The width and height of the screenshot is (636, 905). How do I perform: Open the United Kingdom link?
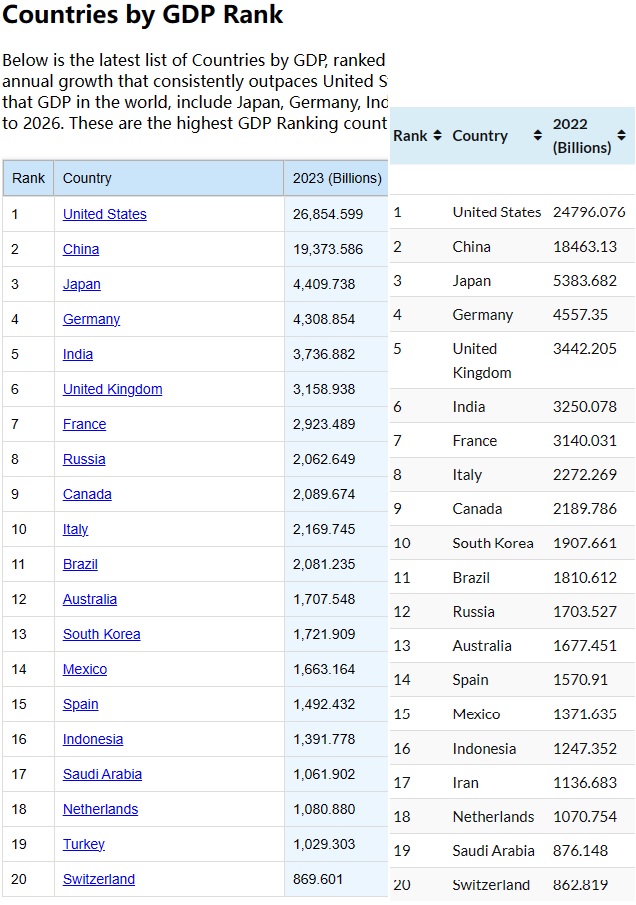pos(113,390)
